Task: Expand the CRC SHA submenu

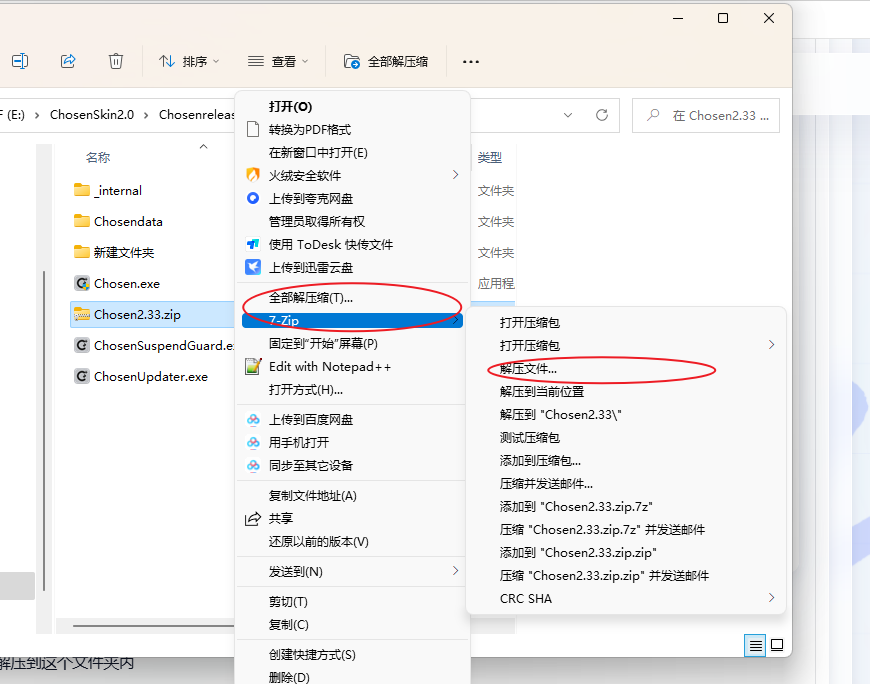Action: click(772, 598)
